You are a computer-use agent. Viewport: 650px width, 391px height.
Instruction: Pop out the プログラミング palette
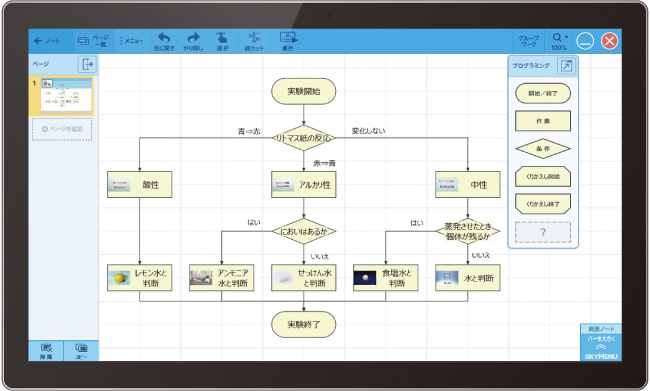pos(566,66)
